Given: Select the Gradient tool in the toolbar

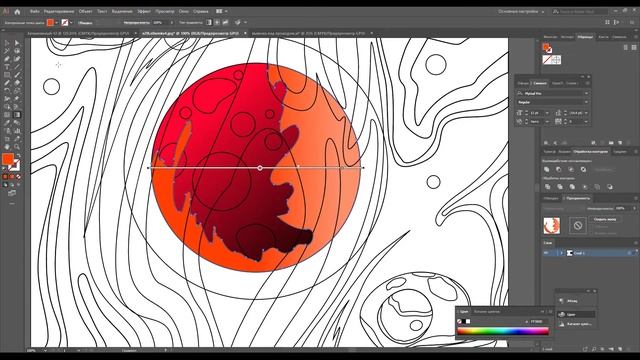Looking at the screenshot, I should 17,115.
